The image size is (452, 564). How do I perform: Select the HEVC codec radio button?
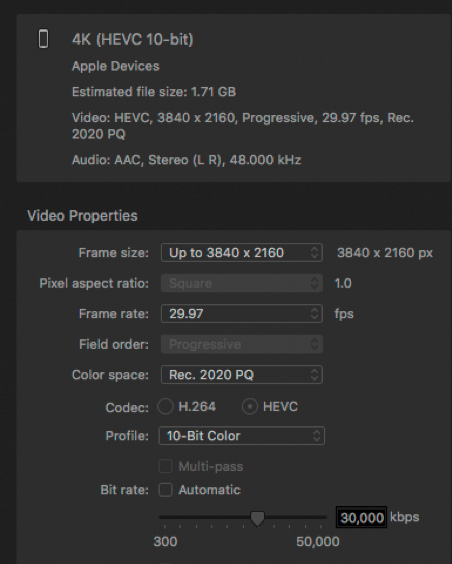[x=250, y=407]
